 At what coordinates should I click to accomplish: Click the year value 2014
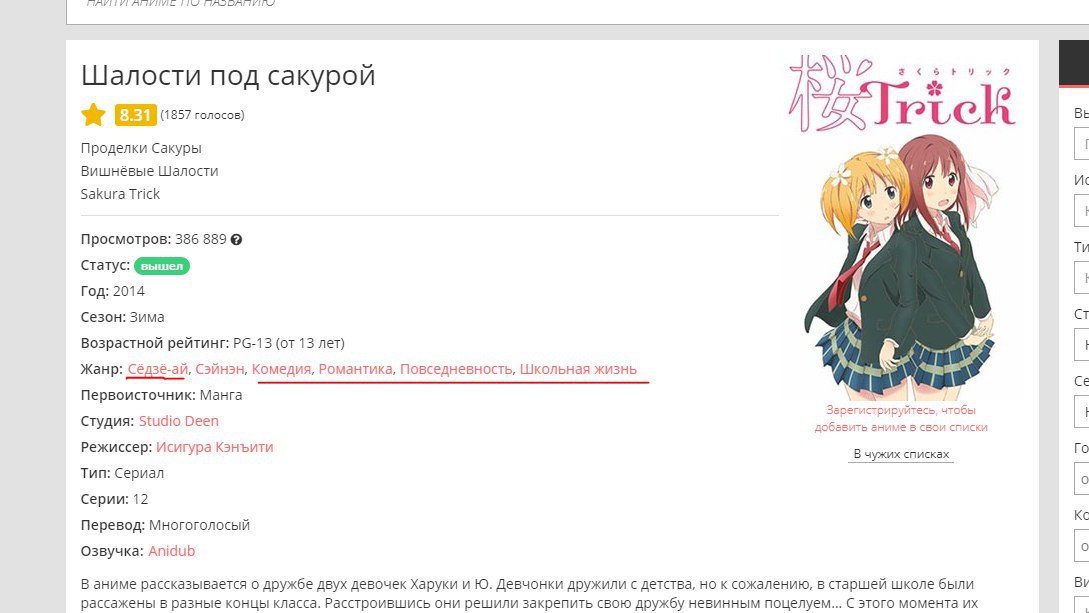pyautogui.click(x=128, y=291)
